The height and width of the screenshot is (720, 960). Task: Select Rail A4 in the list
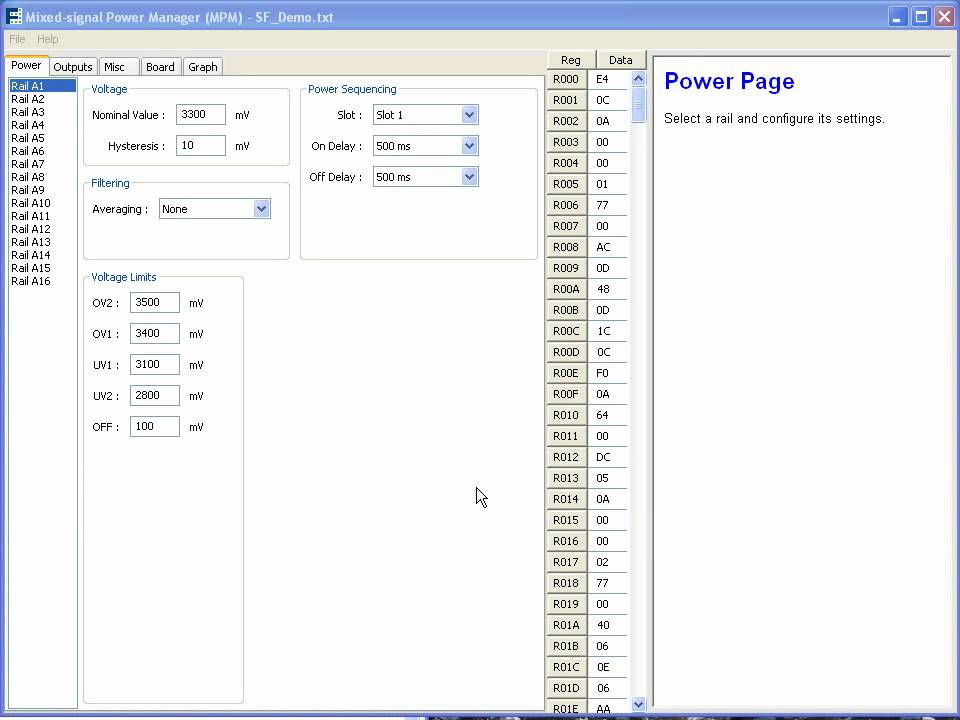42,125
